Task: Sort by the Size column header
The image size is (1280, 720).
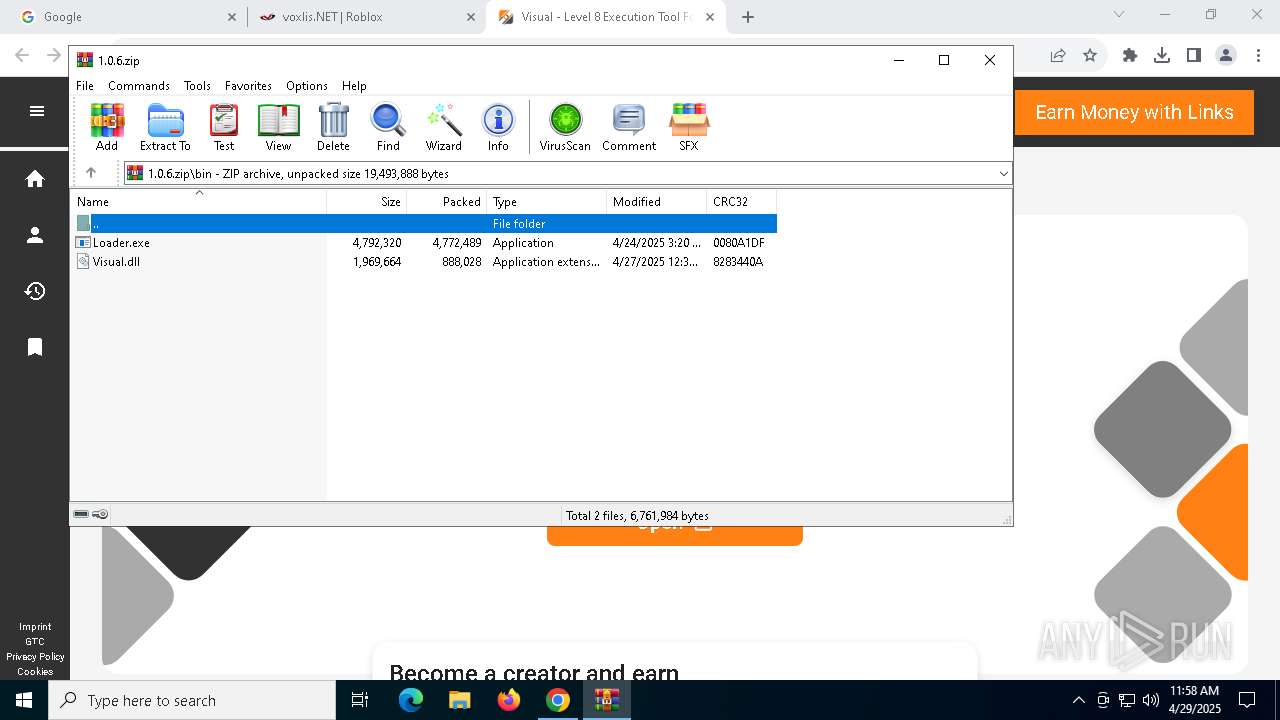Action: (x=367, y=201)
